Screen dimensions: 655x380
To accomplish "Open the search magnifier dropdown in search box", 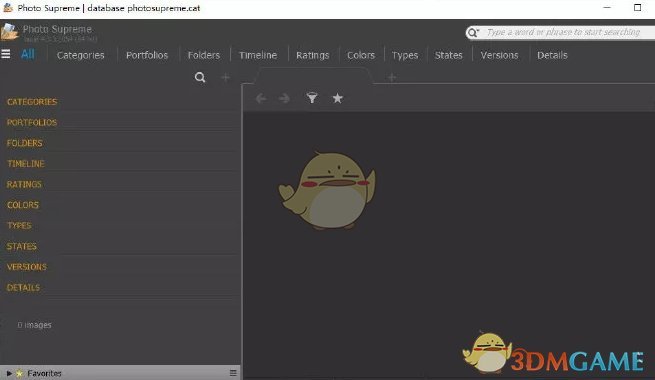I will point(473,33).
